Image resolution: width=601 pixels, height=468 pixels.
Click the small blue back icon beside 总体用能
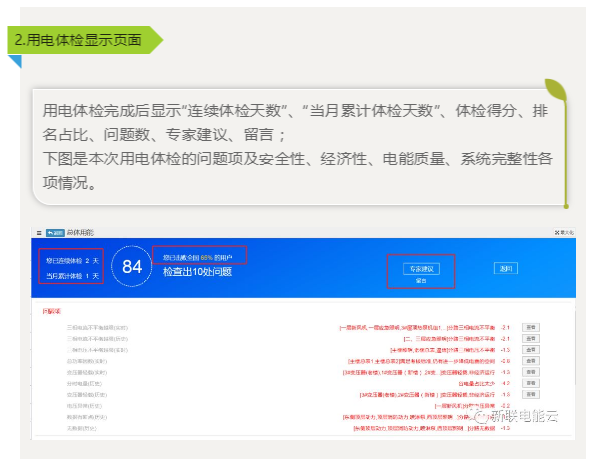click(x=49, y=232)
